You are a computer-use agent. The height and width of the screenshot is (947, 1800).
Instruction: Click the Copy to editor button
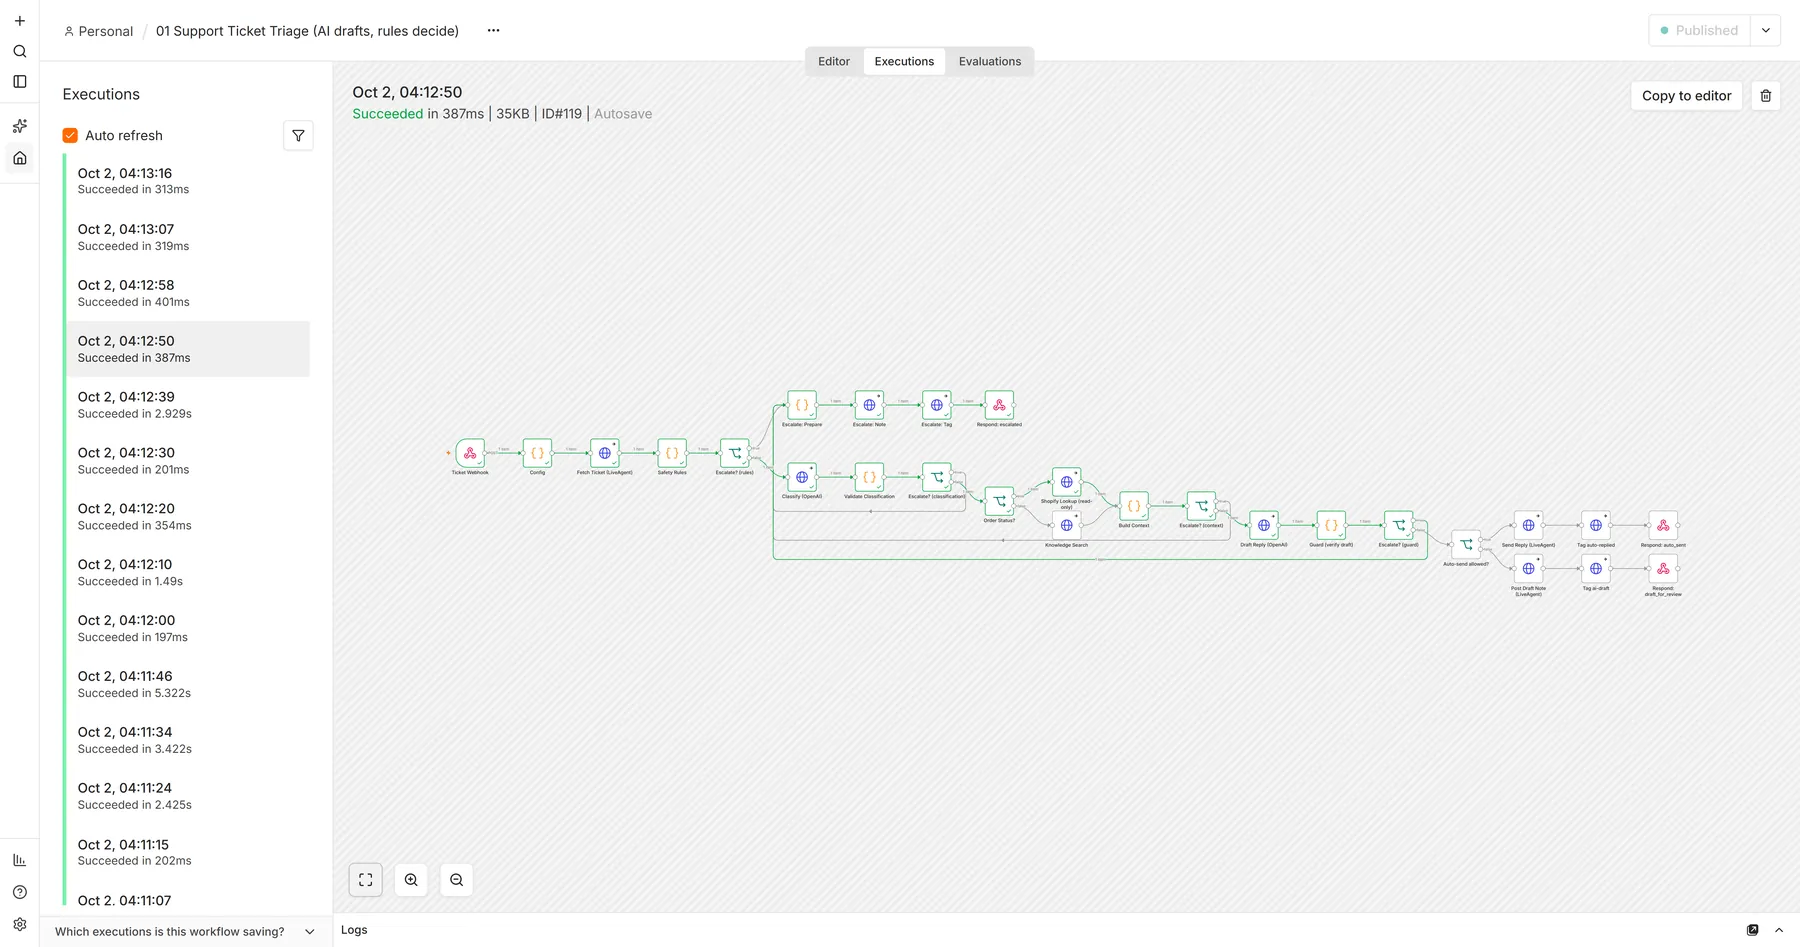(x=1686, y=96)
